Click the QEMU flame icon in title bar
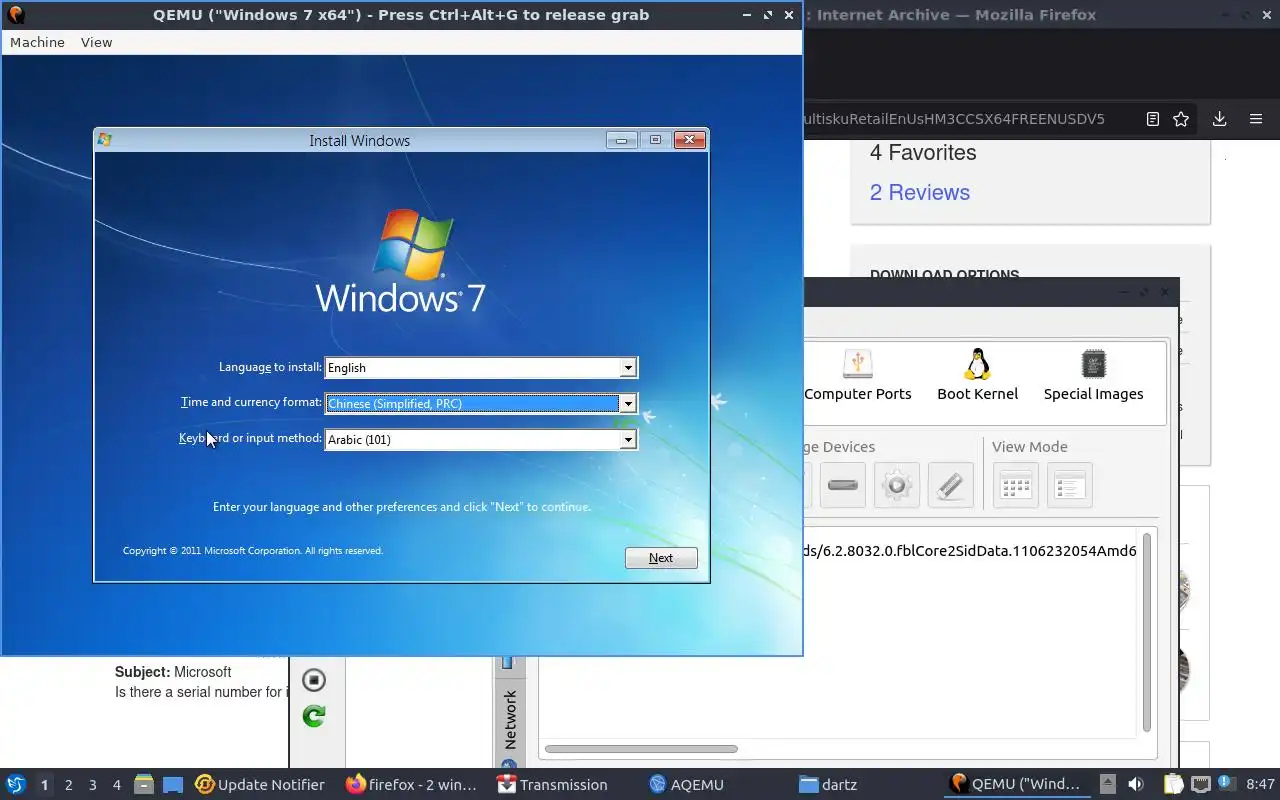 (x=15, y=14)
